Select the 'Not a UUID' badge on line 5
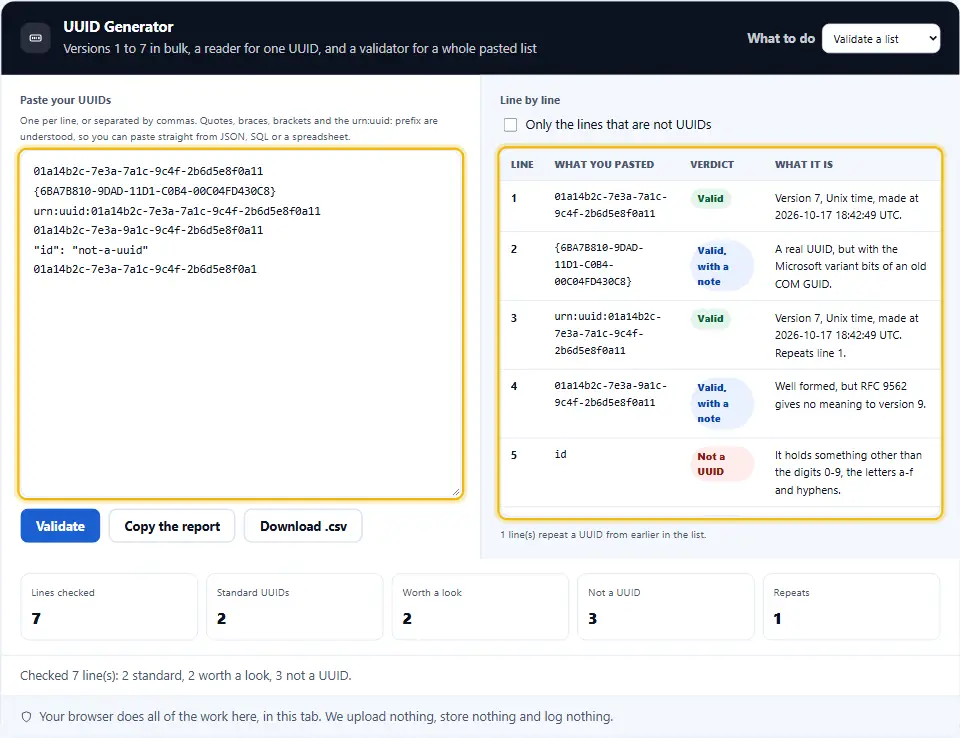This screenshot has width=960, height=738. [x=721, y=464]
